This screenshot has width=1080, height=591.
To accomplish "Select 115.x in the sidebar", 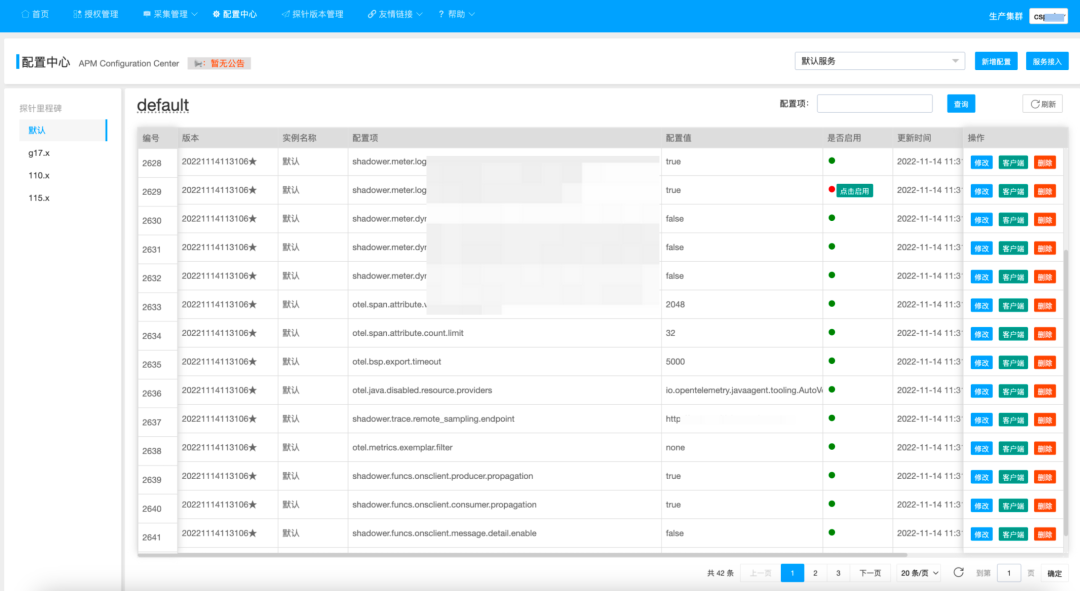I will (x=39, y=198).
